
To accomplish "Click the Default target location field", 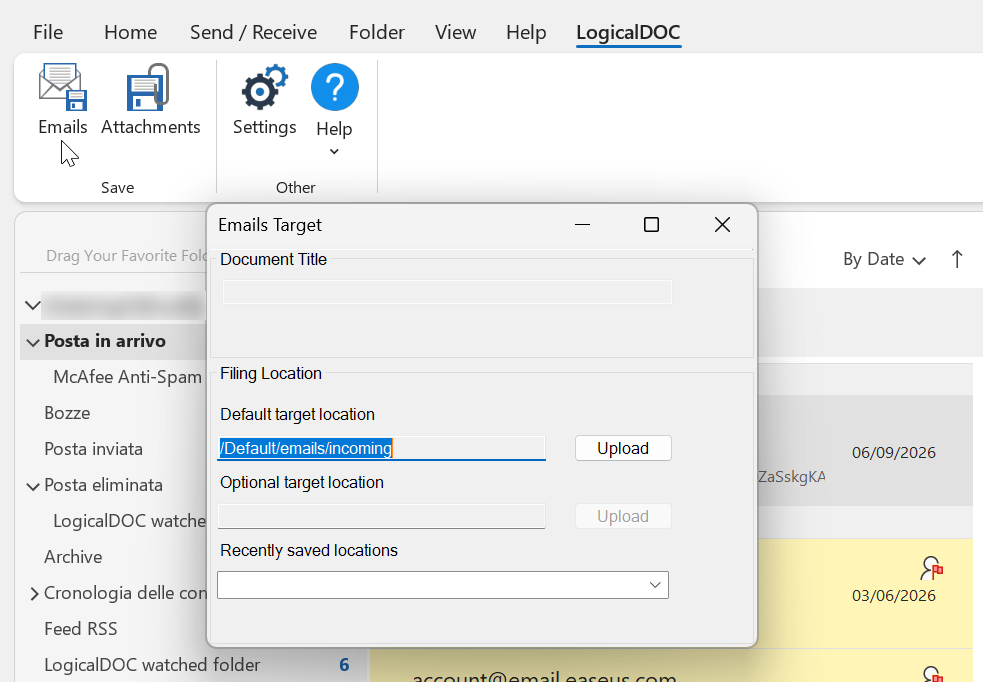I will click(381, 448).
